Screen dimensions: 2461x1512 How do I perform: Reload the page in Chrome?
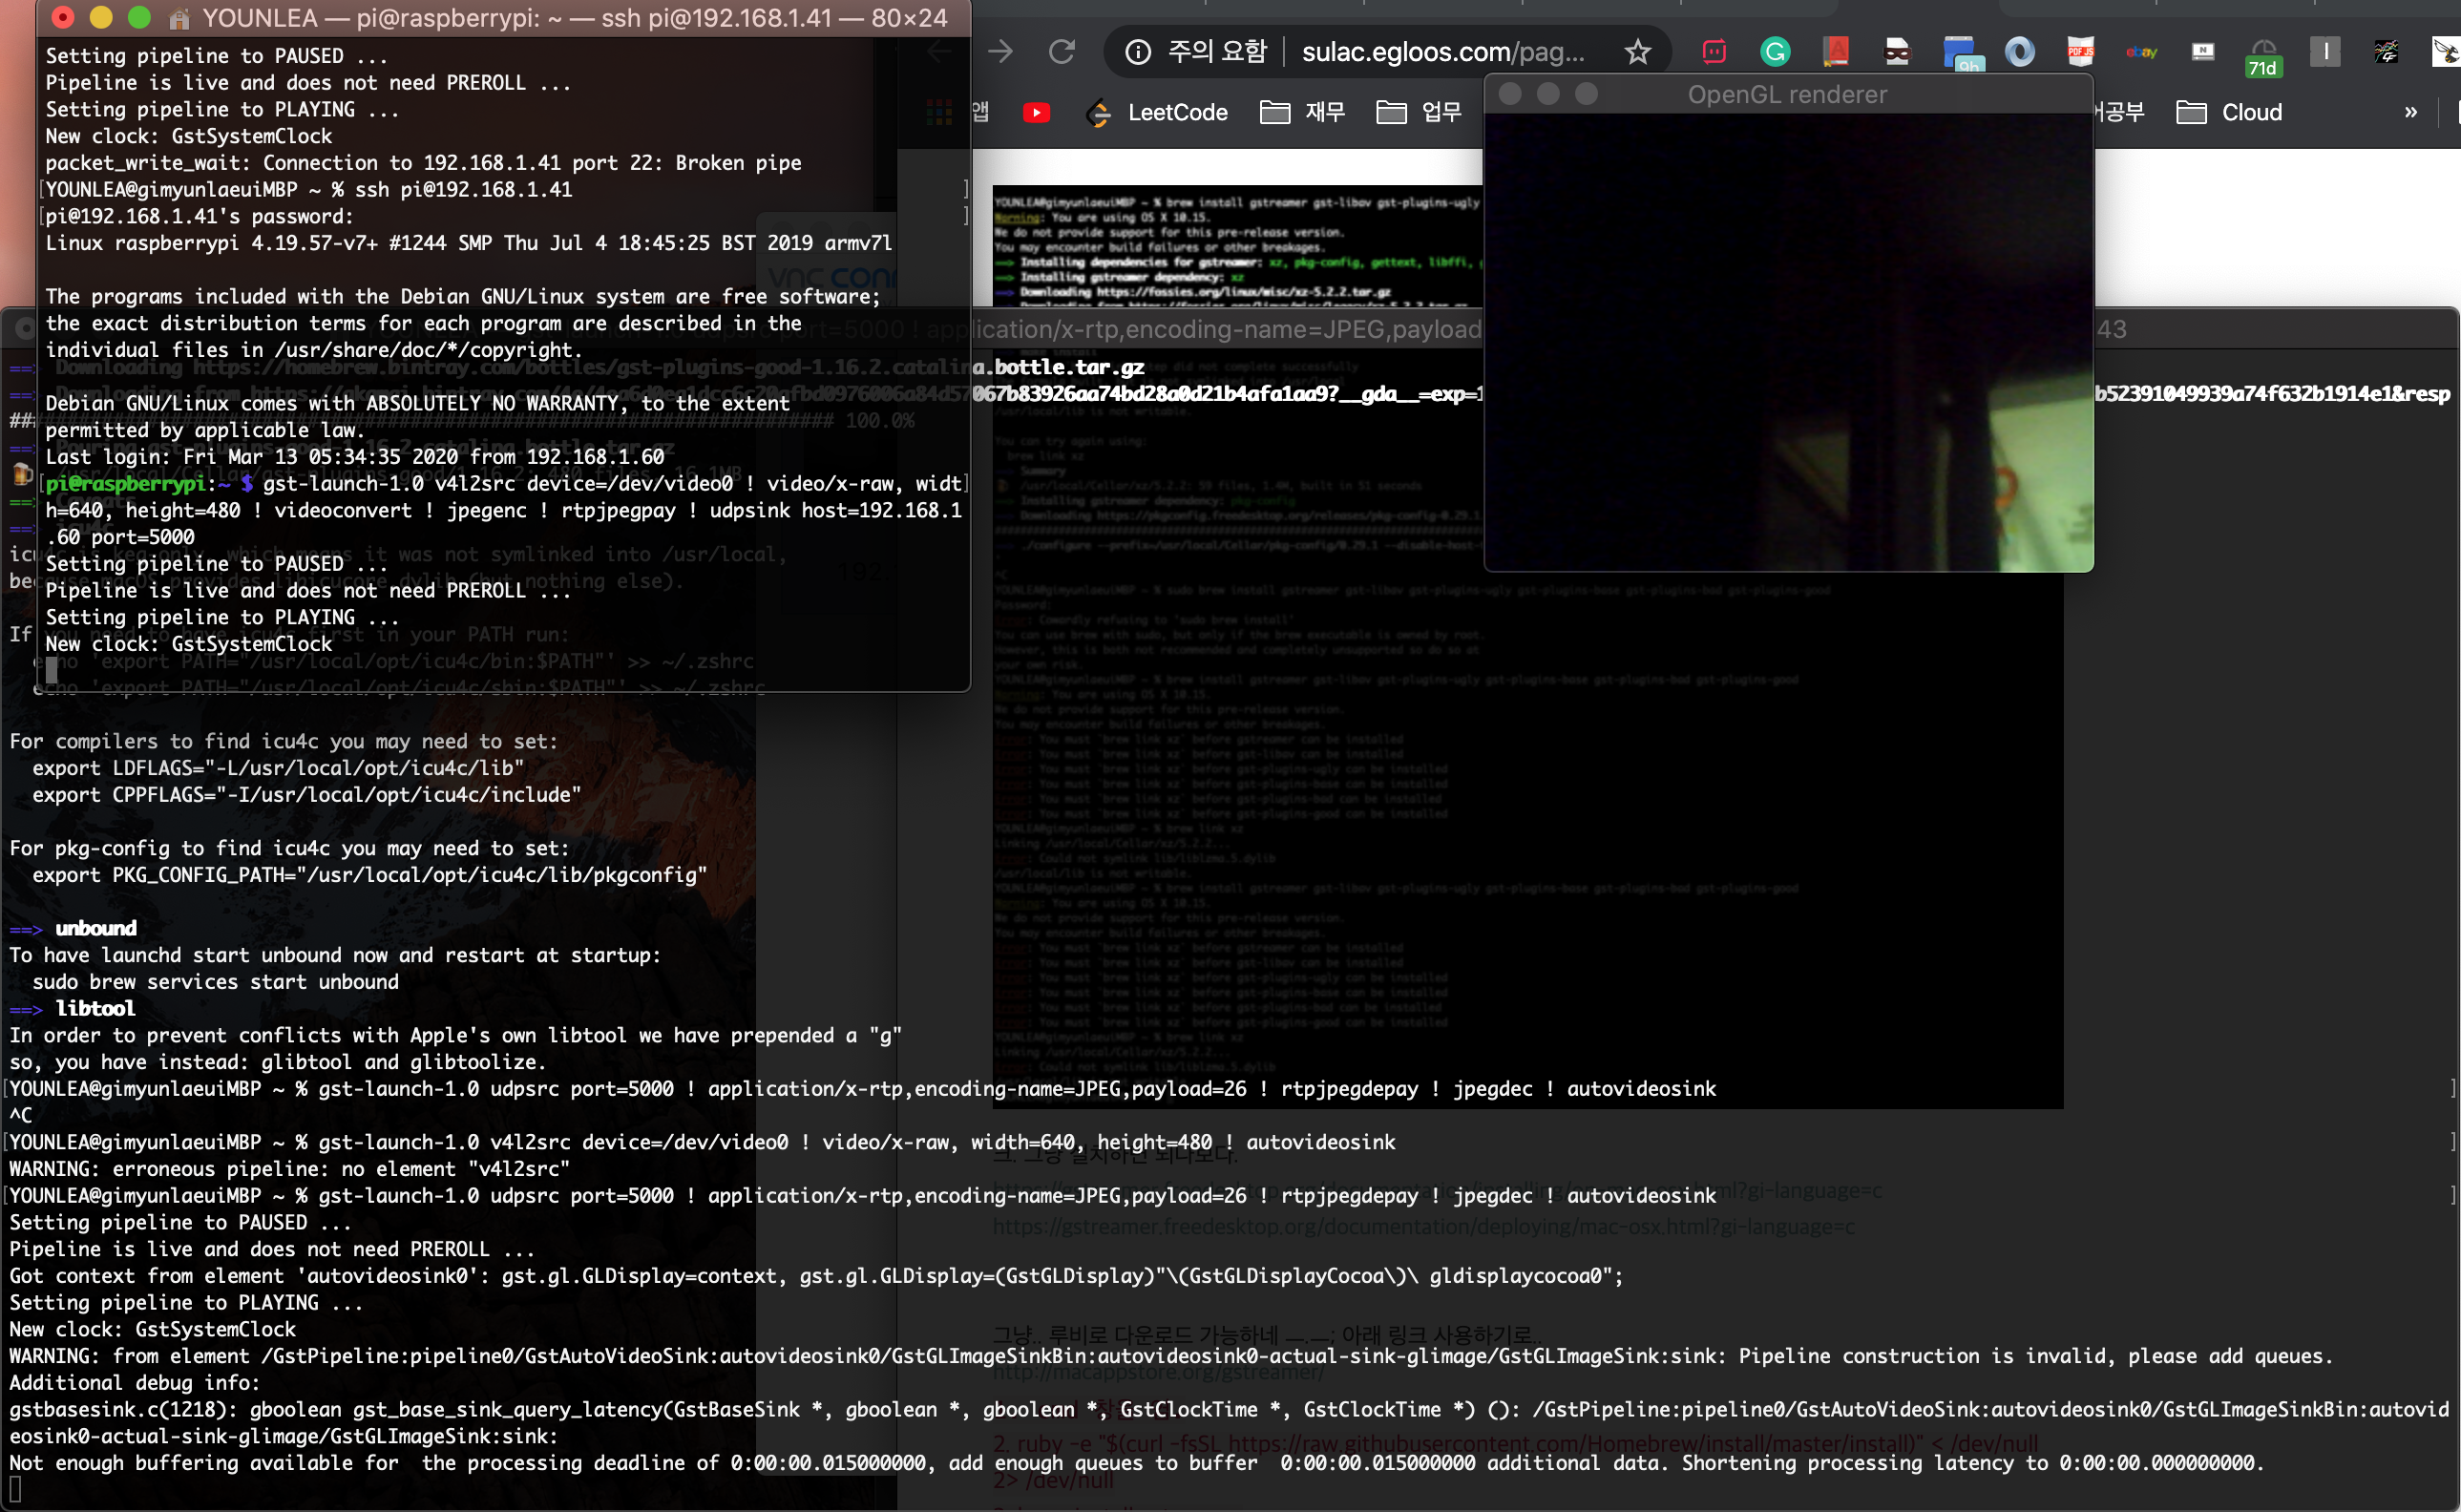coord(1062,51)
